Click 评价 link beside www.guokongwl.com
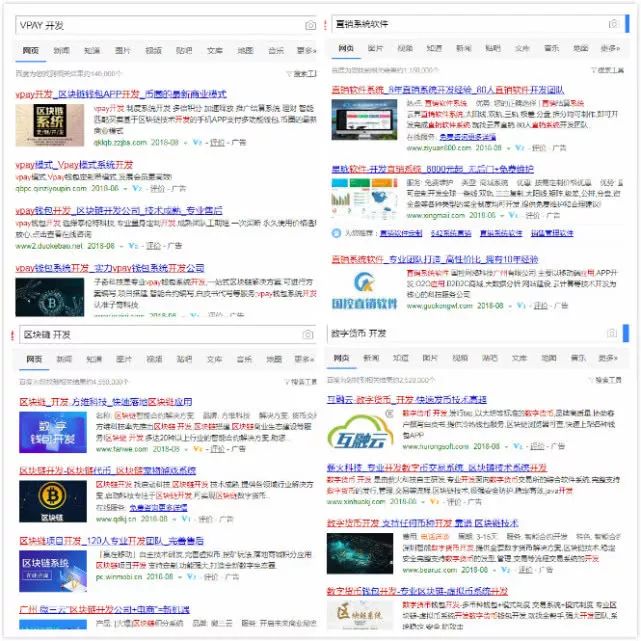Image resolution: width=641 pixels, height=641 pixels. click(541, 305)
